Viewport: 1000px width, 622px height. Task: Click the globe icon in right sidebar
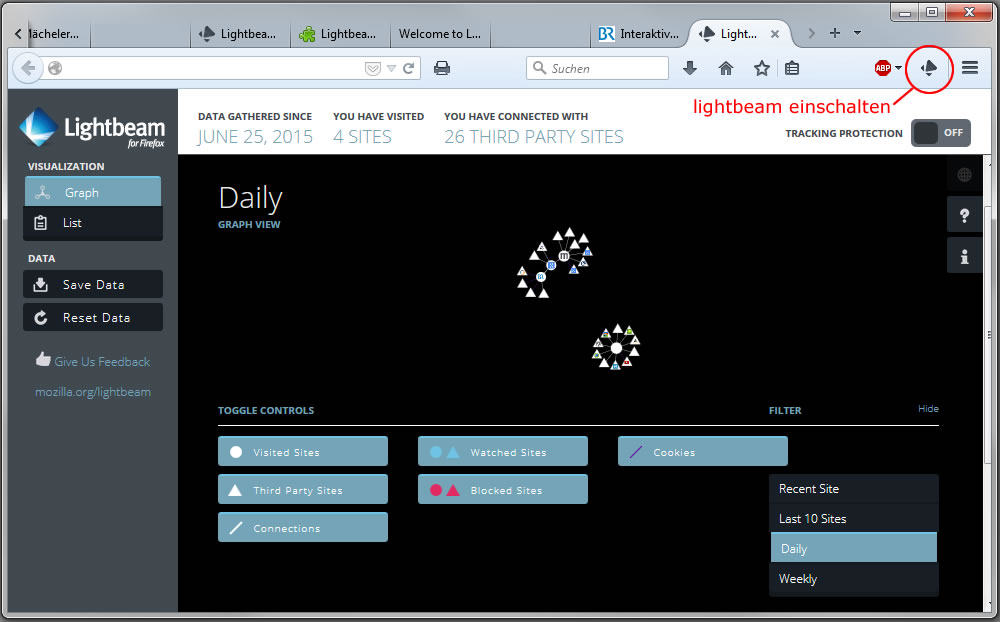tap(964, 175)
